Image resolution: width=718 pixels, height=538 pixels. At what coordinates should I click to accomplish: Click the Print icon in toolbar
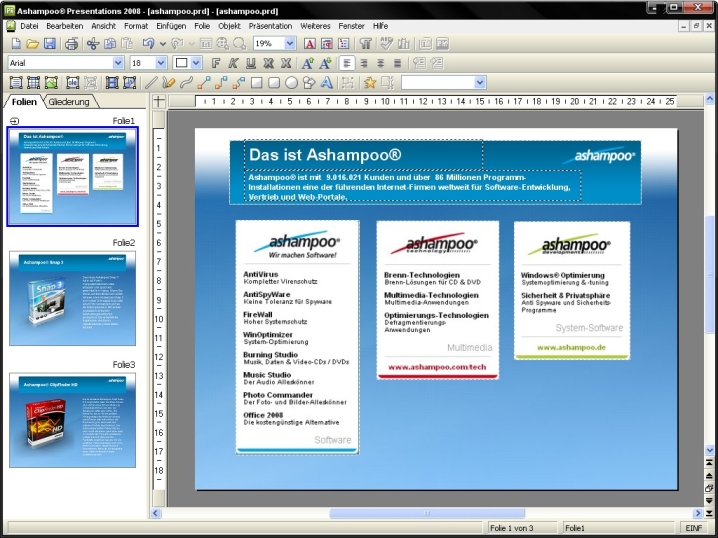(71, 44)
